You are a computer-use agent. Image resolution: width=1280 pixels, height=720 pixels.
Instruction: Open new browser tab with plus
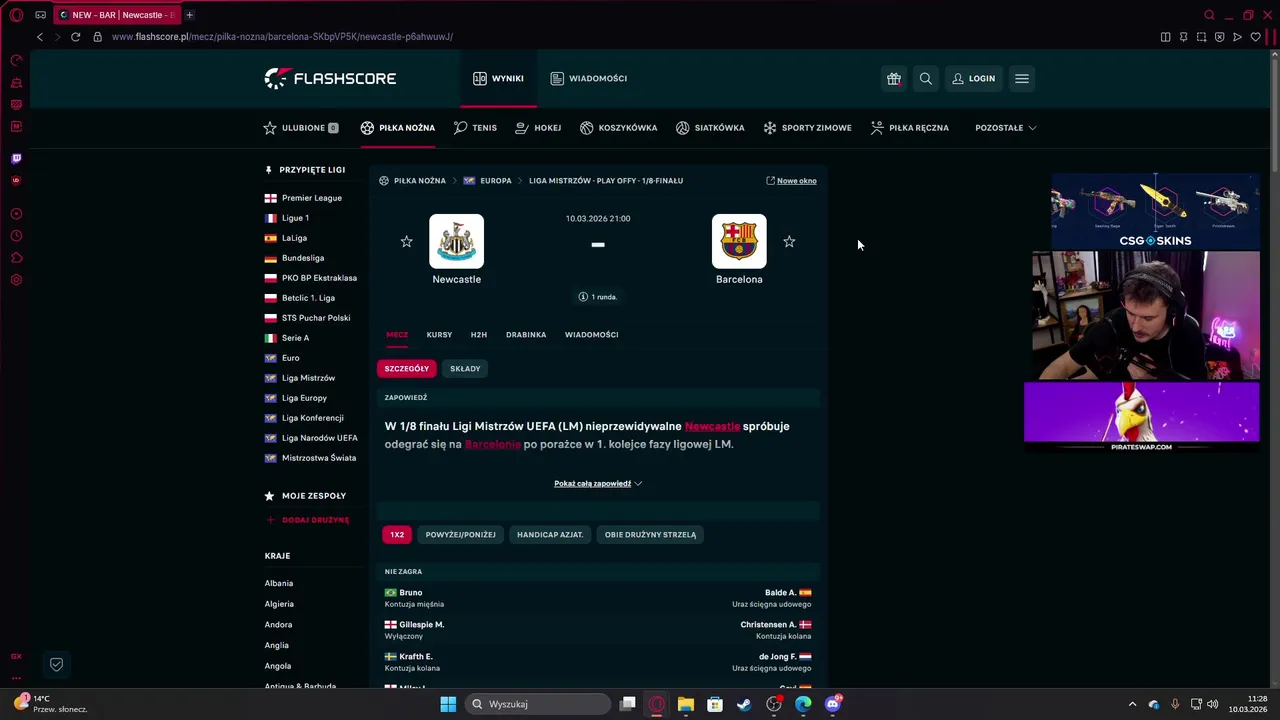[x=189, y=15]
